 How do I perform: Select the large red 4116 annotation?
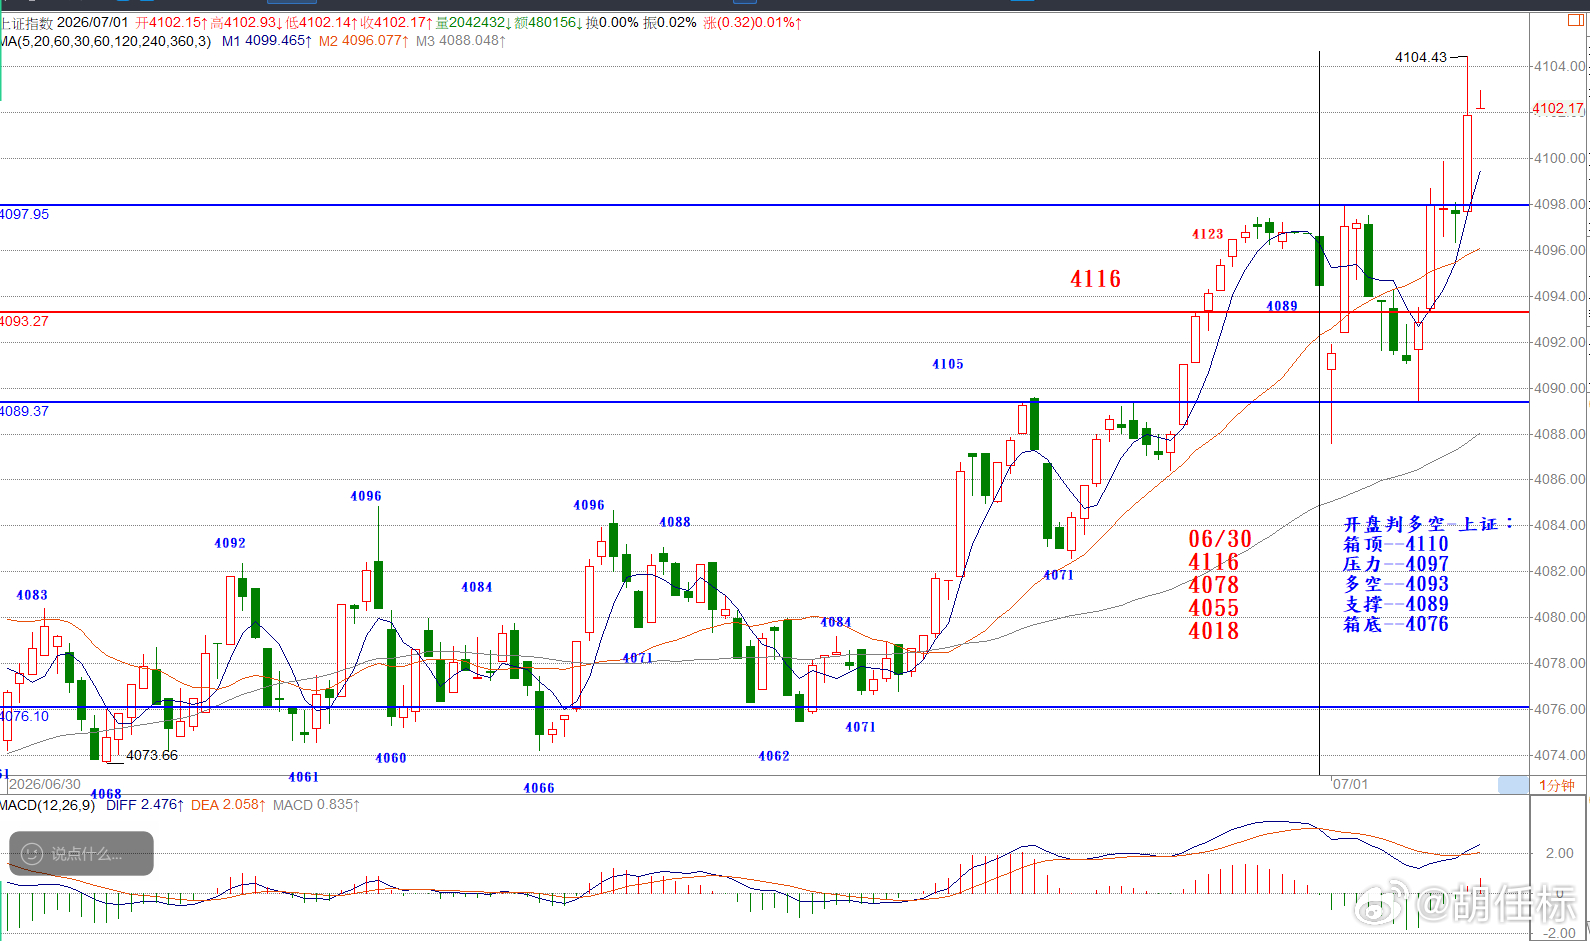(1096, 279)
